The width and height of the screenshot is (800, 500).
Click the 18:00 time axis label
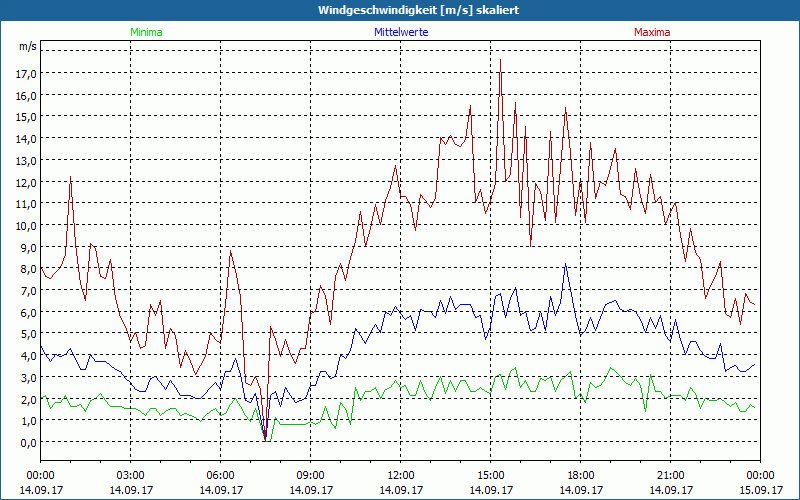coord(580,475)
